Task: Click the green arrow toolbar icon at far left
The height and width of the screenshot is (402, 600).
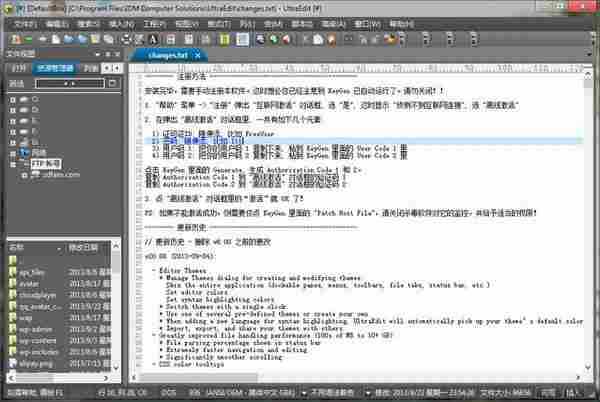Action: coord(29,39)
